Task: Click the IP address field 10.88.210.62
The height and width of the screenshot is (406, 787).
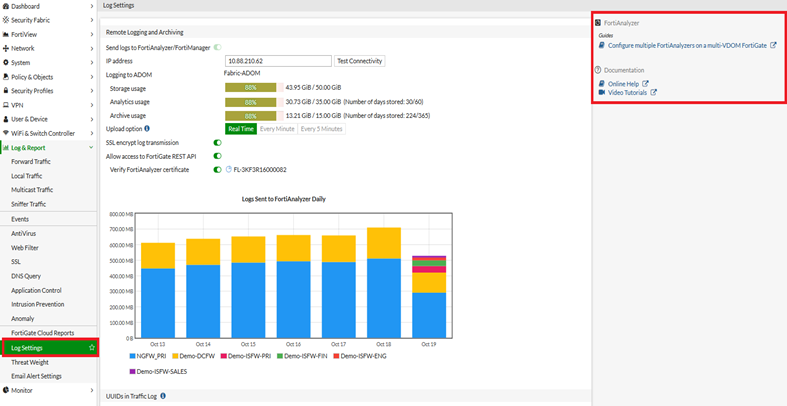Action: click(279, 61)
